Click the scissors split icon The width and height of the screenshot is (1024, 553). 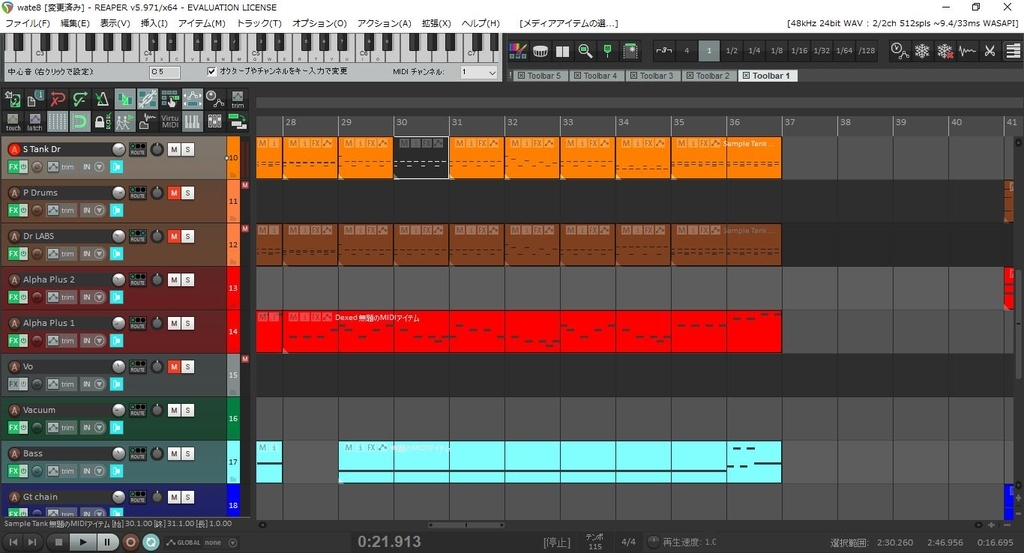click(x=990, y=51)
